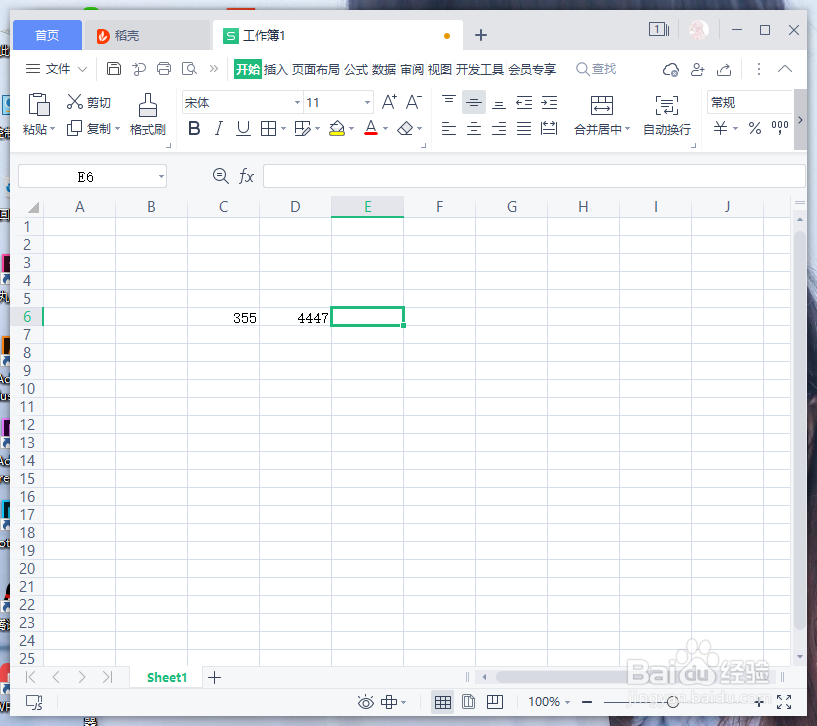Select cell D6 containing 4447
817x726 pixels.
(295, 317)
